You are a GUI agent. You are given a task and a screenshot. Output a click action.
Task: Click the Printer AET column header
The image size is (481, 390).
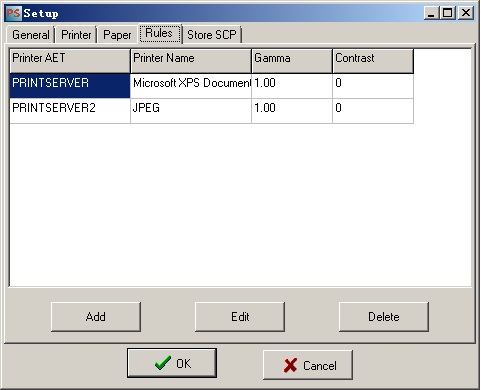click(x=70, y=61)
